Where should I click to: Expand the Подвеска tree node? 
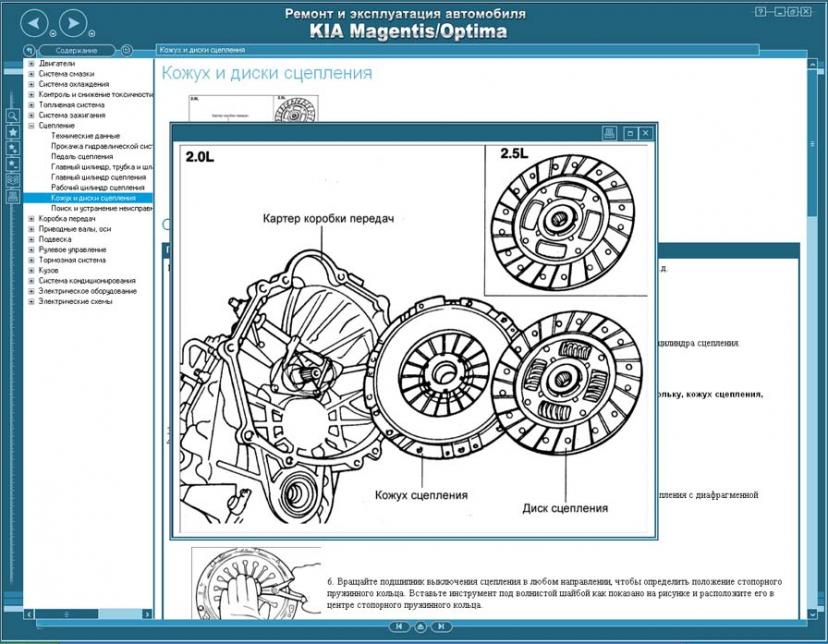pyautogui.click(x=31, y=239)
